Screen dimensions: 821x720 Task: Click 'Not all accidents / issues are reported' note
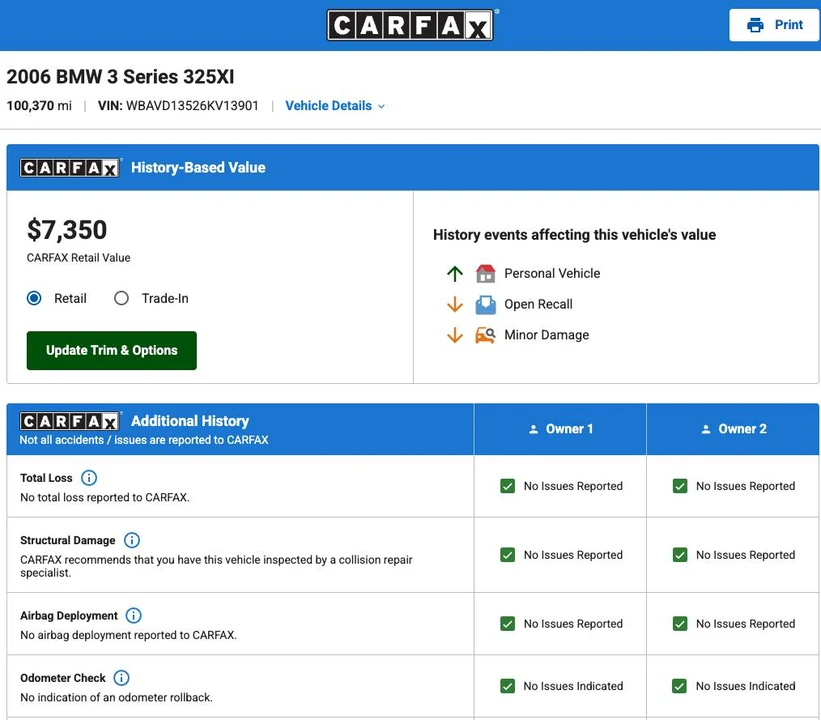coord(144,440)
